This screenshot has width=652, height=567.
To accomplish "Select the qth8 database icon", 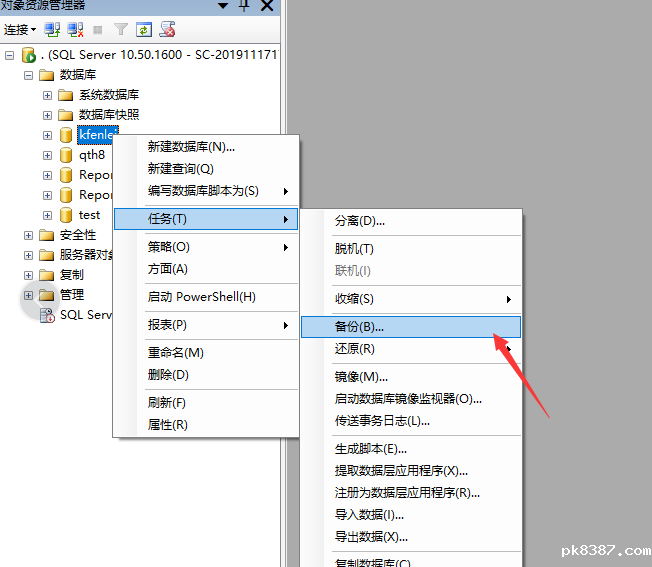I will pos(66,155).
